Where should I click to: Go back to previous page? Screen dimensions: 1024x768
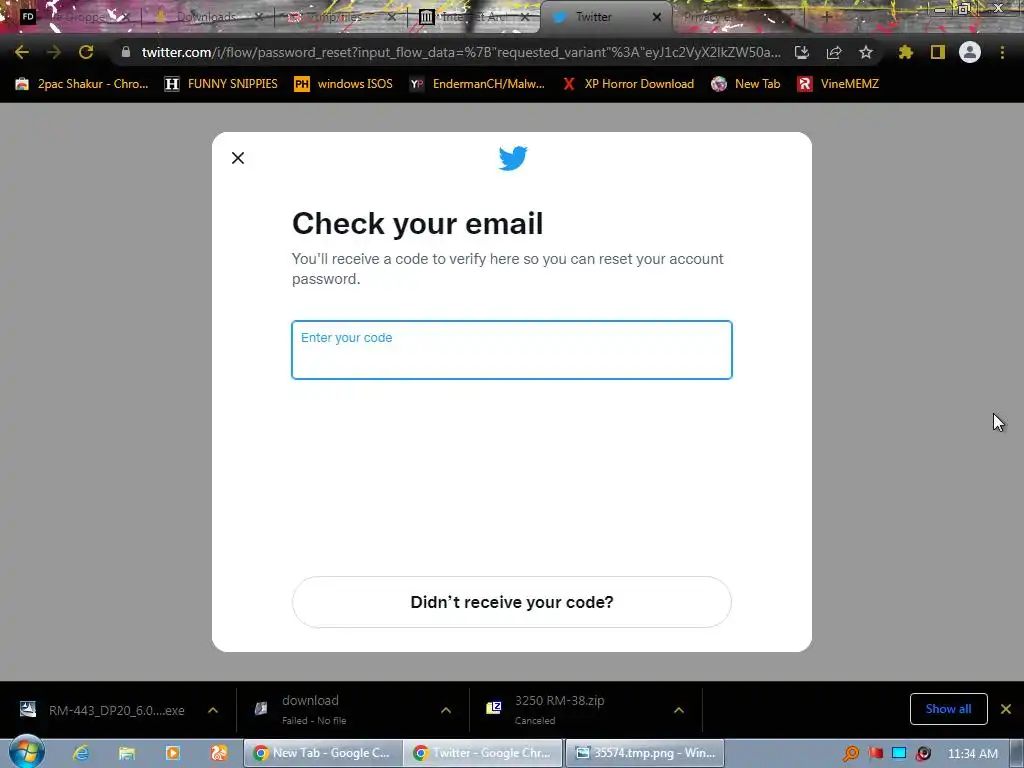[x=22, y=52]
